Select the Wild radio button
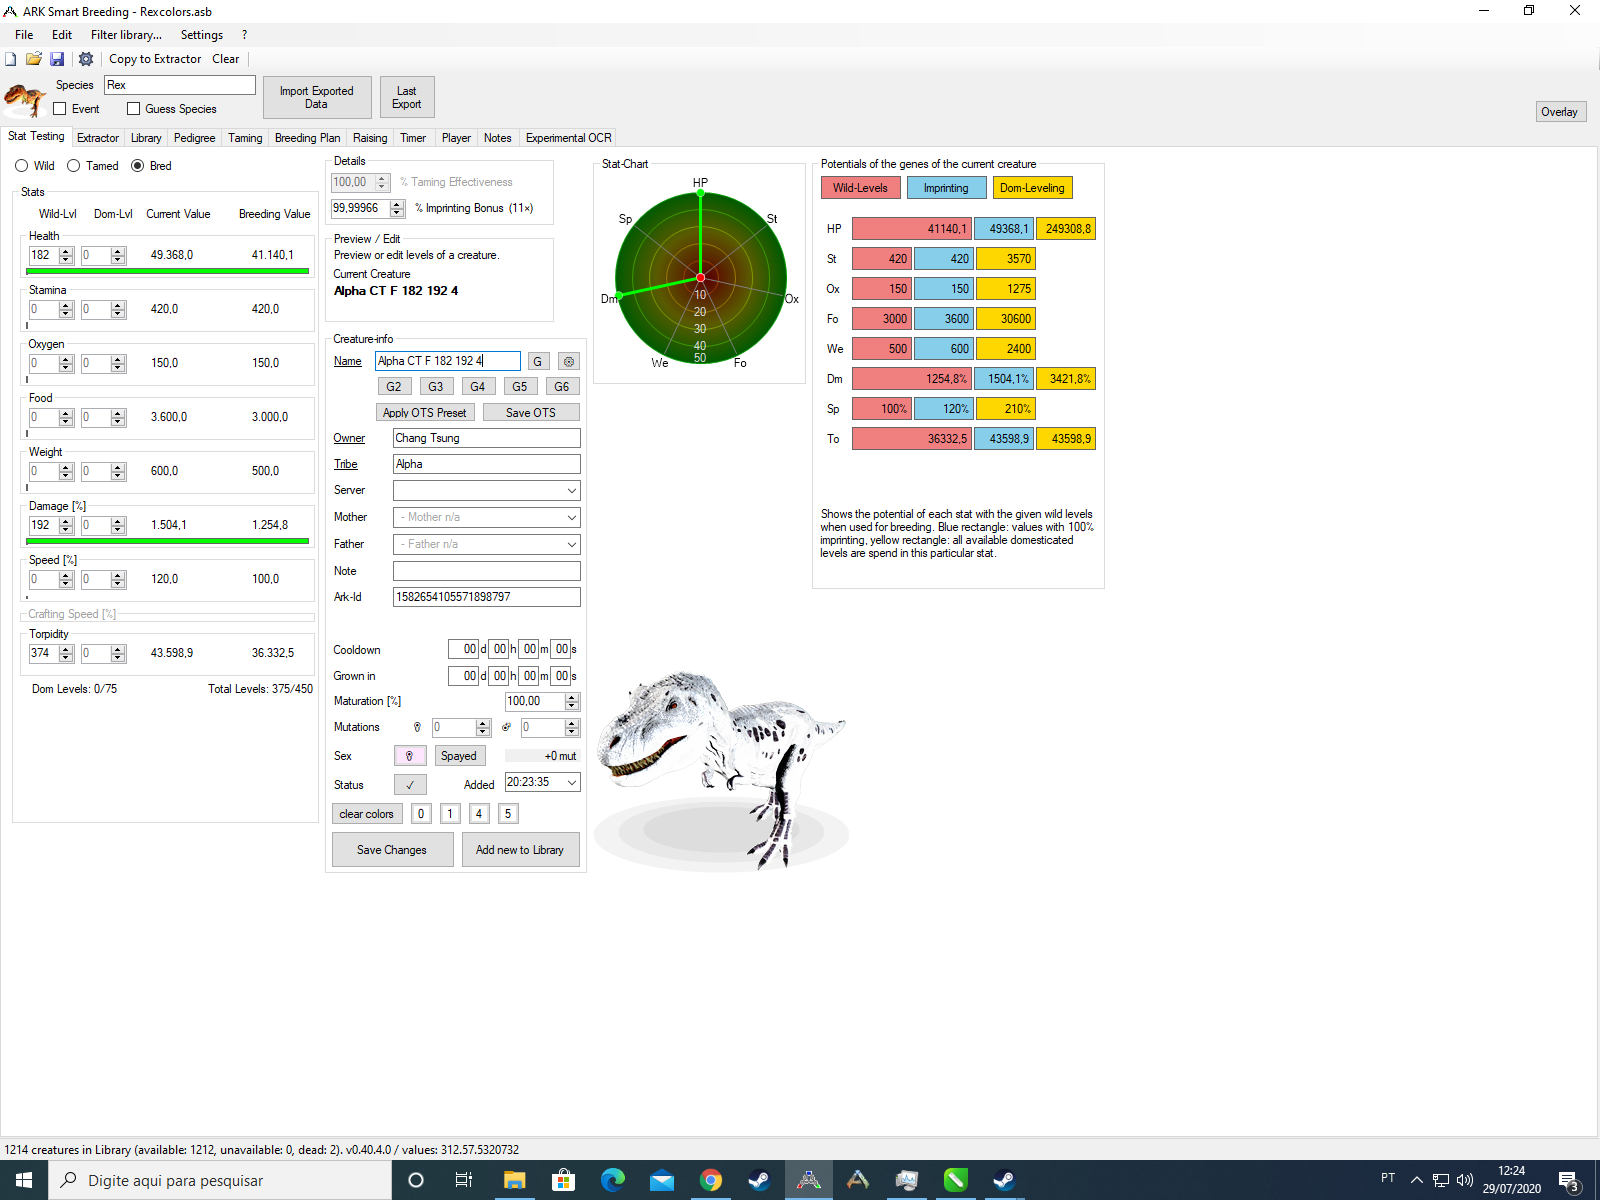Screen dimensions: 1600x1200 coord(21,166)
